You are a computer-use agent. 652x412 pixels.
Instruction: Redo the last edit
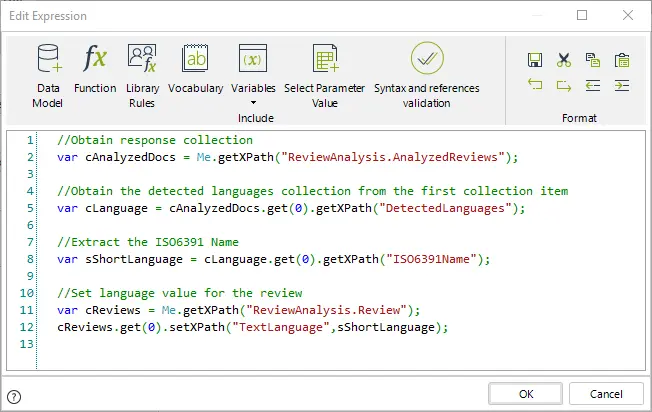tap(564, 86)
